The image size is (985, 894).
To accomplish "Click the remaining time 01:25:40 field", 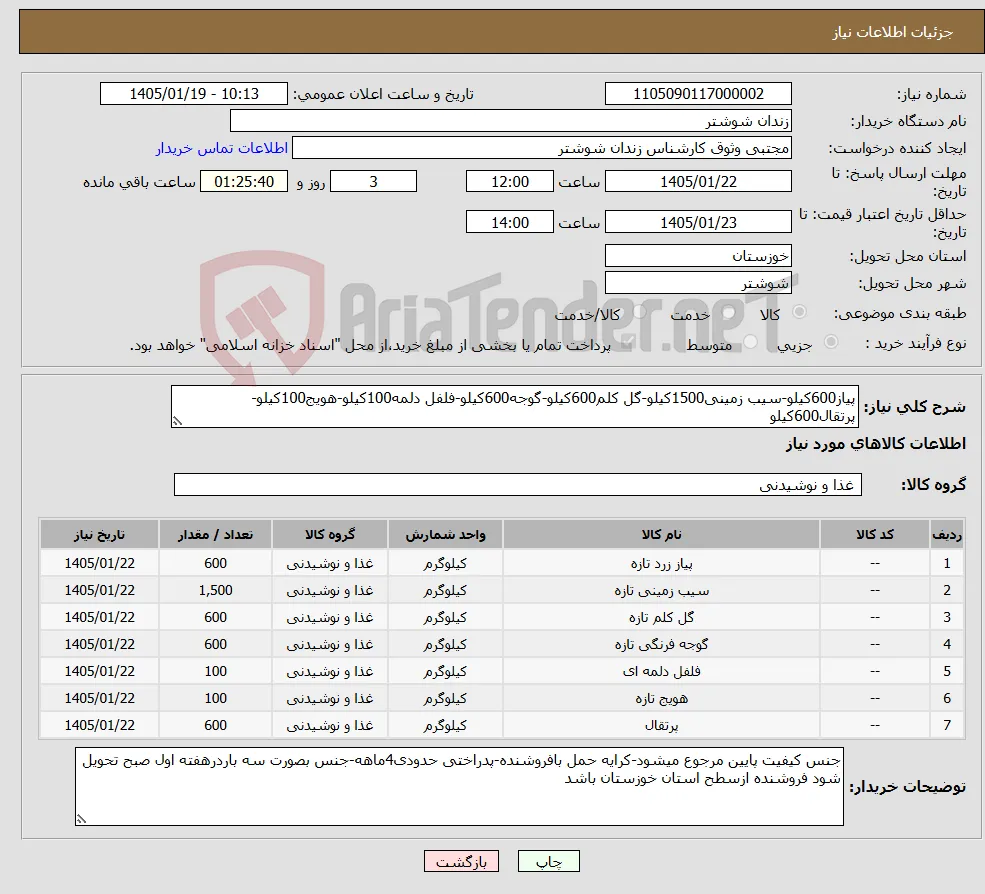I will pos(244,182).
